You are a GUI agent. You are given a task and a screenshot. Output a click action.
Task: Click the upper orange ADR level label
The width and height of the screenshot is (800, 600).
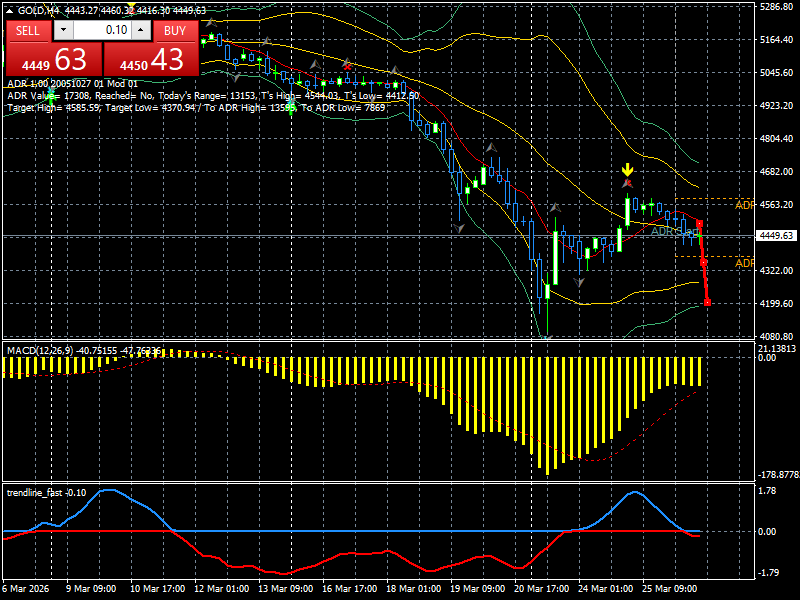click(x=744, y=205)
